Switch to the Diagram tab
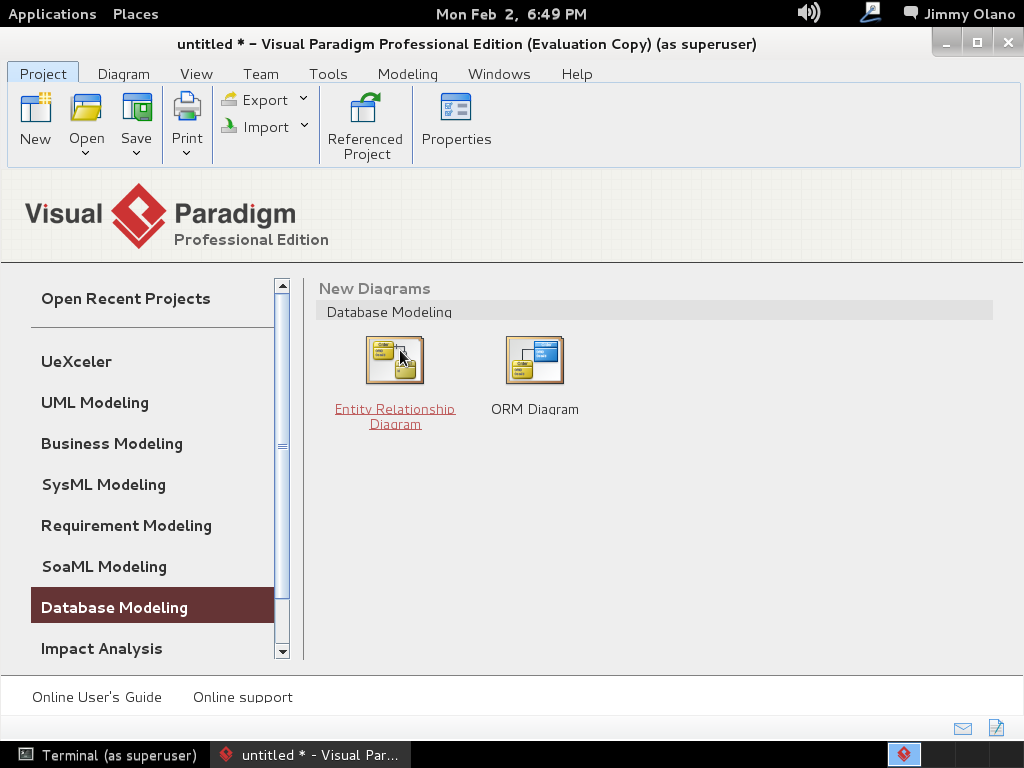 click(123, 74)
